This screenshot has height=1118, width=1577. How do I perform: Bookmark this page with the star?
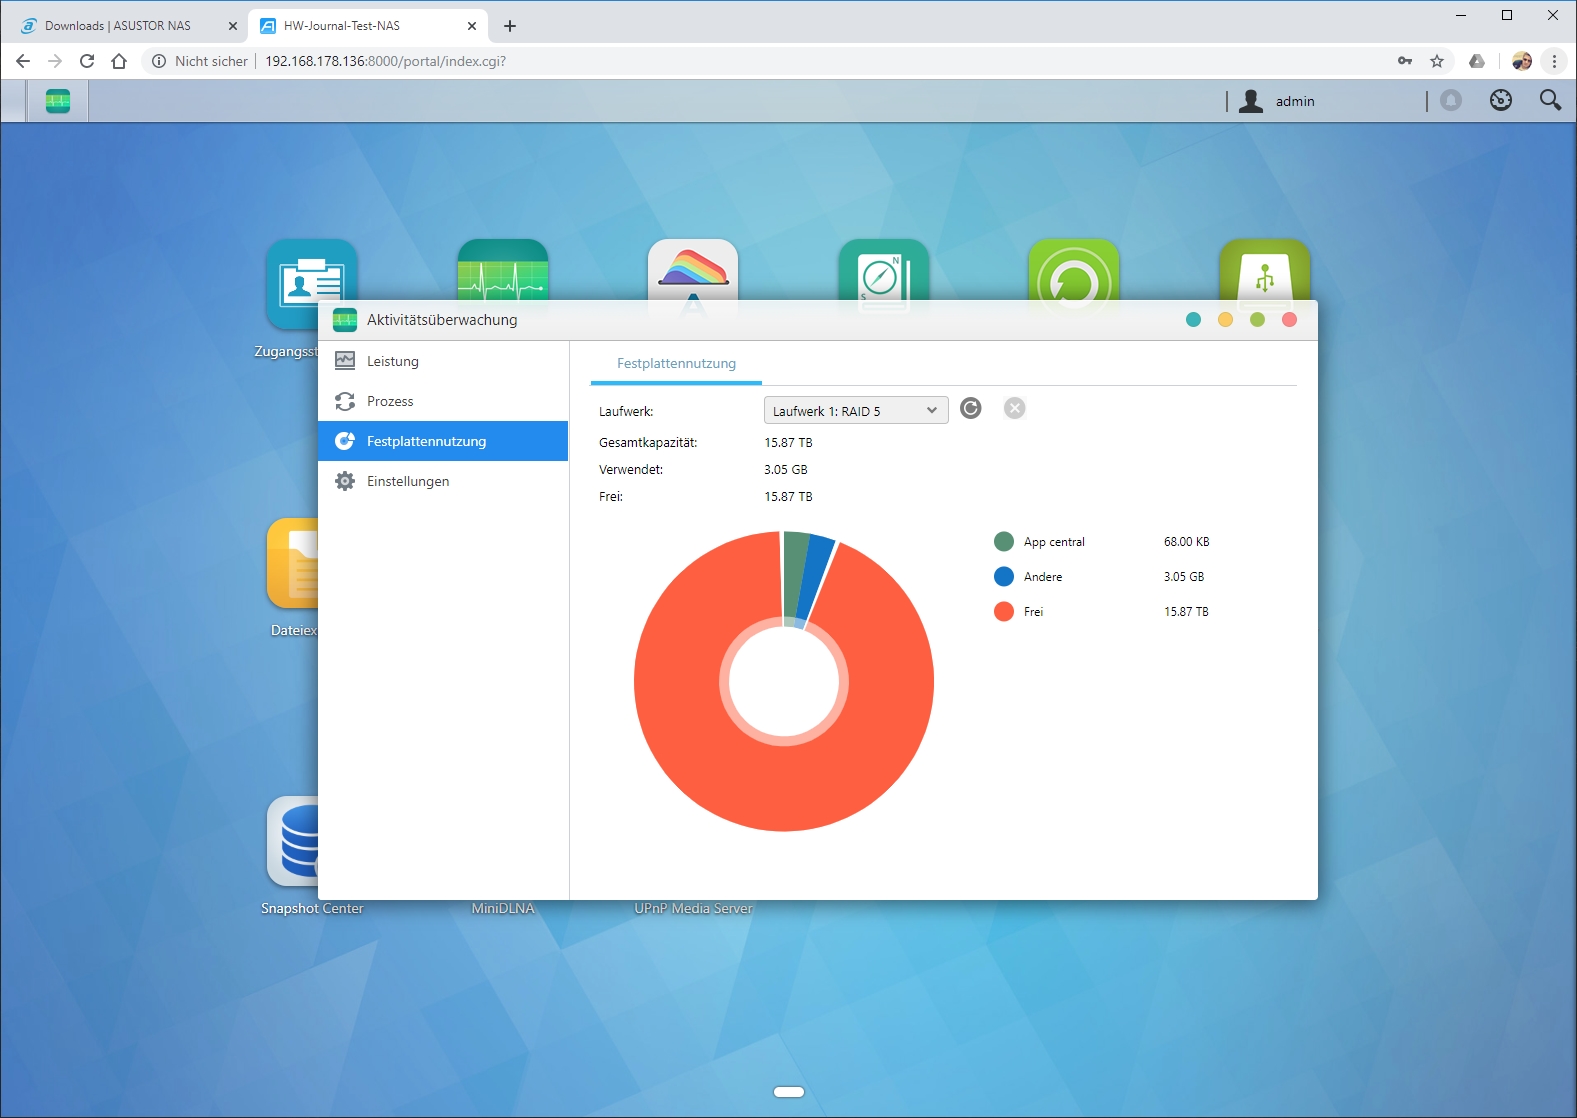point(1437,61)
